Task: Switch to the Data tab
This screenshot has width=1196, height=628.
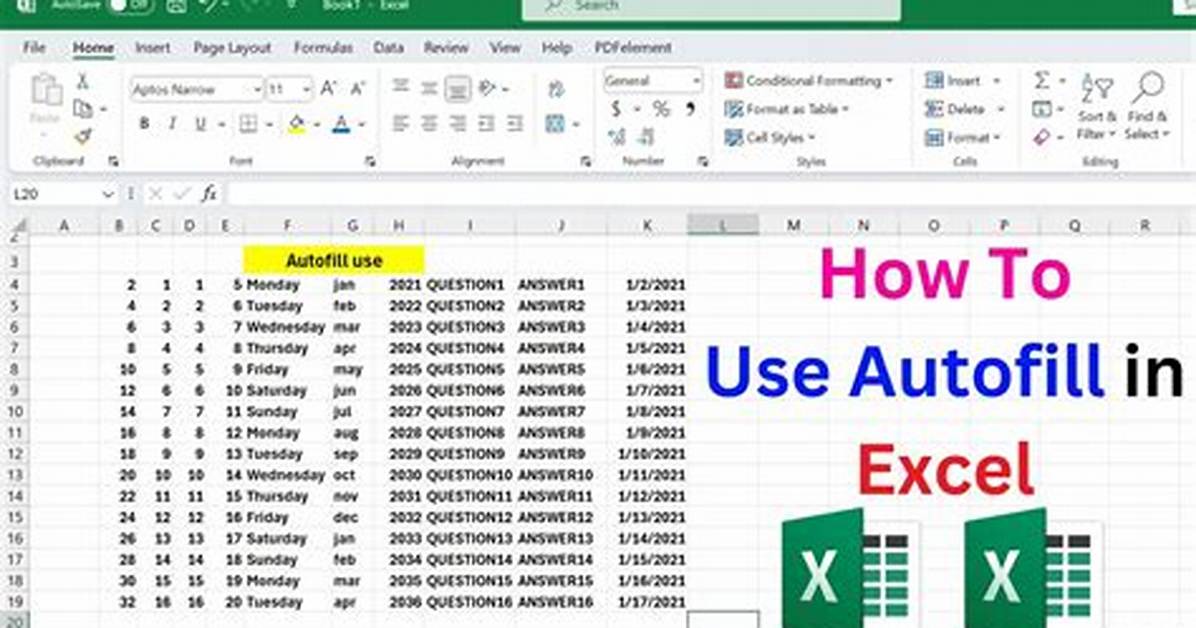Action: [x=388, y=47]
